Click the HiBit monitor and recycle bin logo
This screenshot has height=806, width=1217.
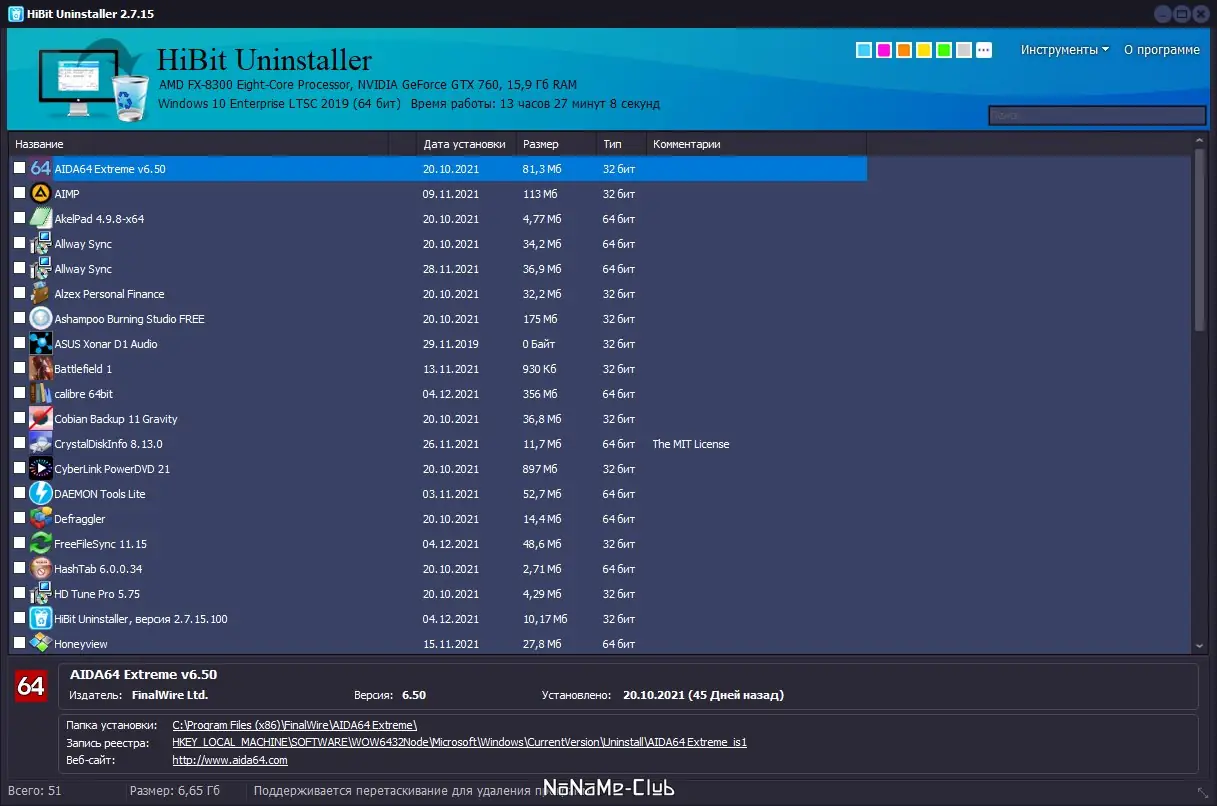(93, 82)
